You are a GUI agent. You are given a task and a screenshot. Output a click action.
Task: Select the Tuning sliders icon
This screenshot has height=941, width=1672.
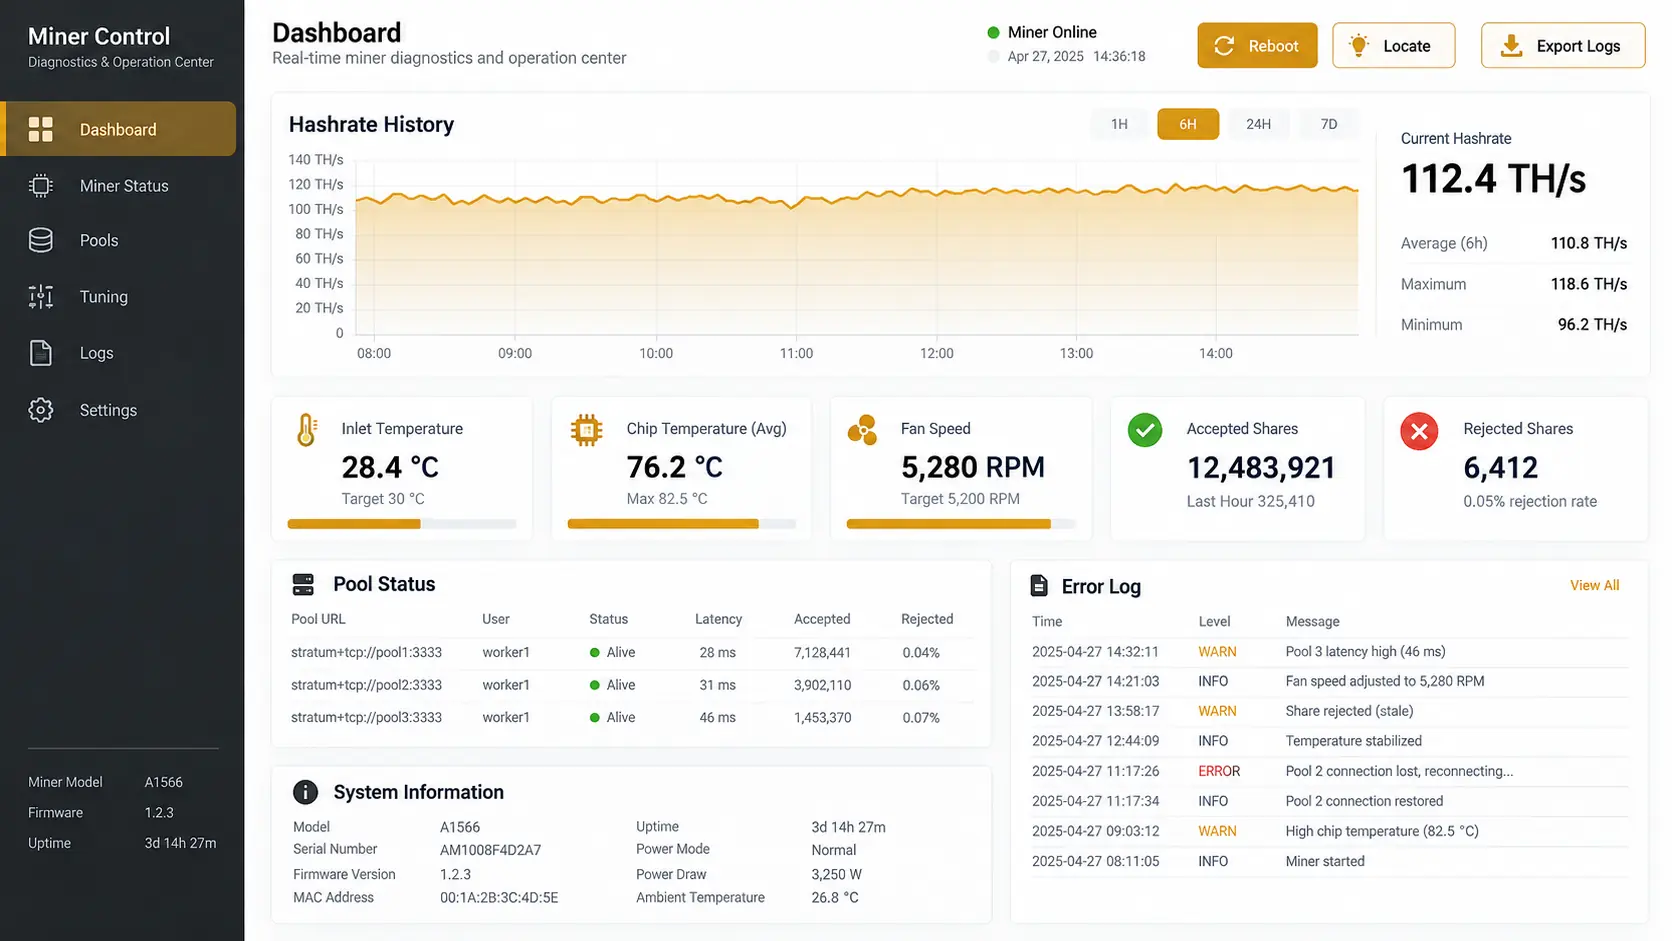point(41,296)
